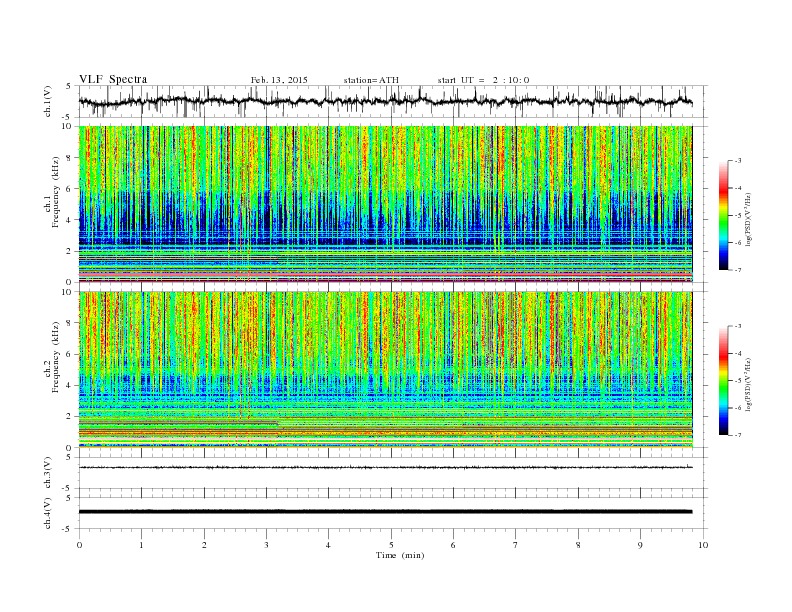Click the 'ch.1(V)' waveform axis label
Screen dimensions: 792x612
(48, 103)
